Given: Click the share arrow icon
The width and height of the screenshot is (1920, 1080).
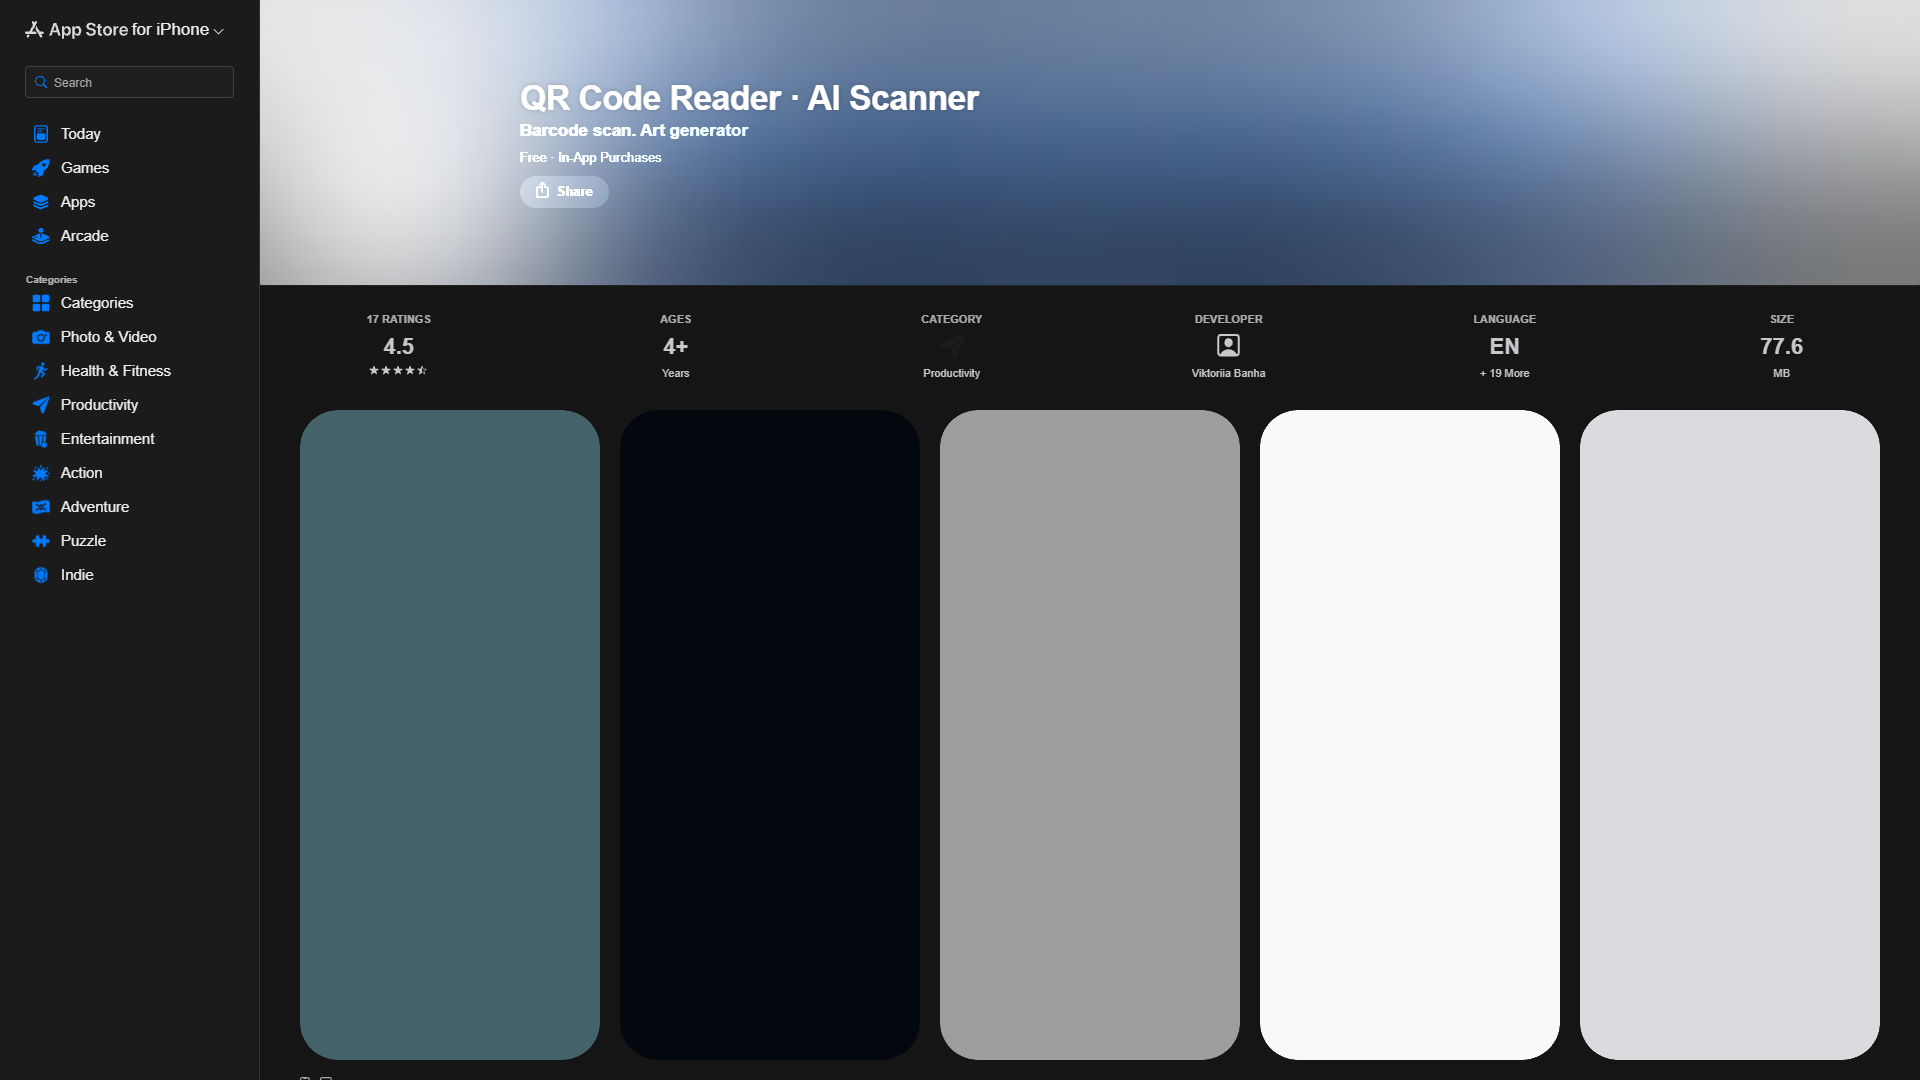Looking at the screenshot, I should [542, 190].
